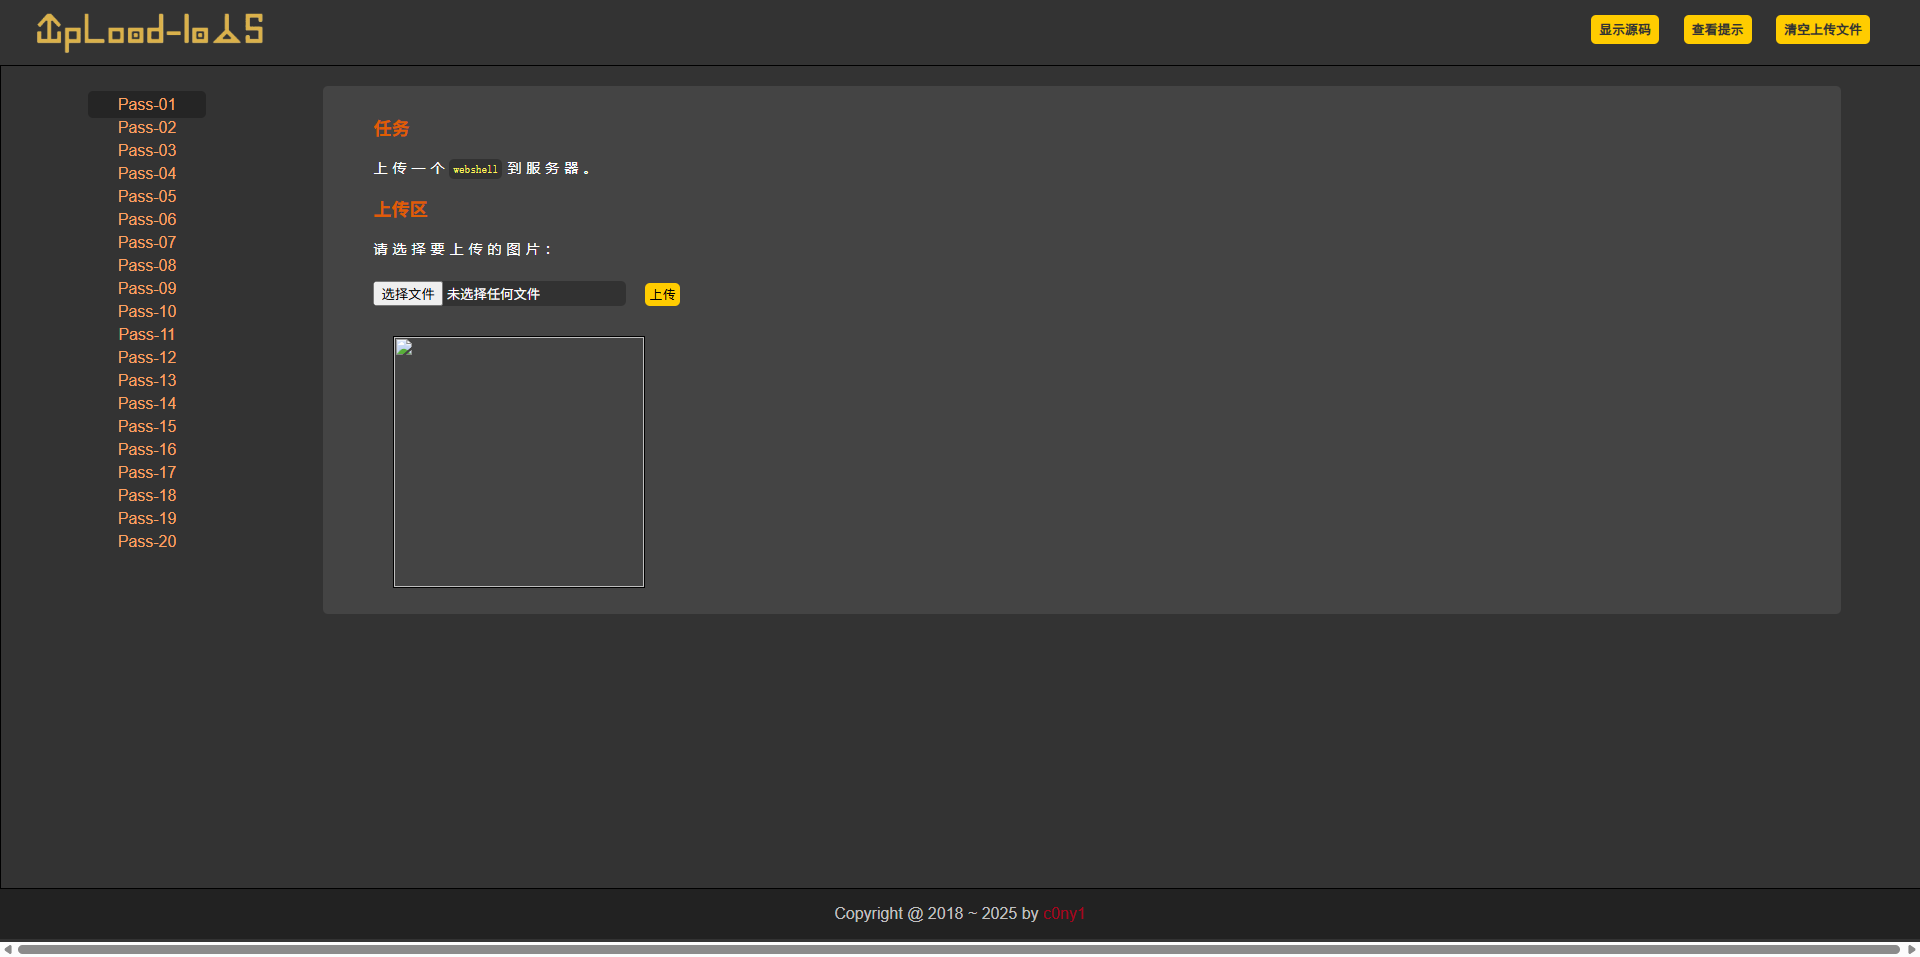Select Pass-08 level
Screen dimensions: 1920x957
click(x=147, y=265)
